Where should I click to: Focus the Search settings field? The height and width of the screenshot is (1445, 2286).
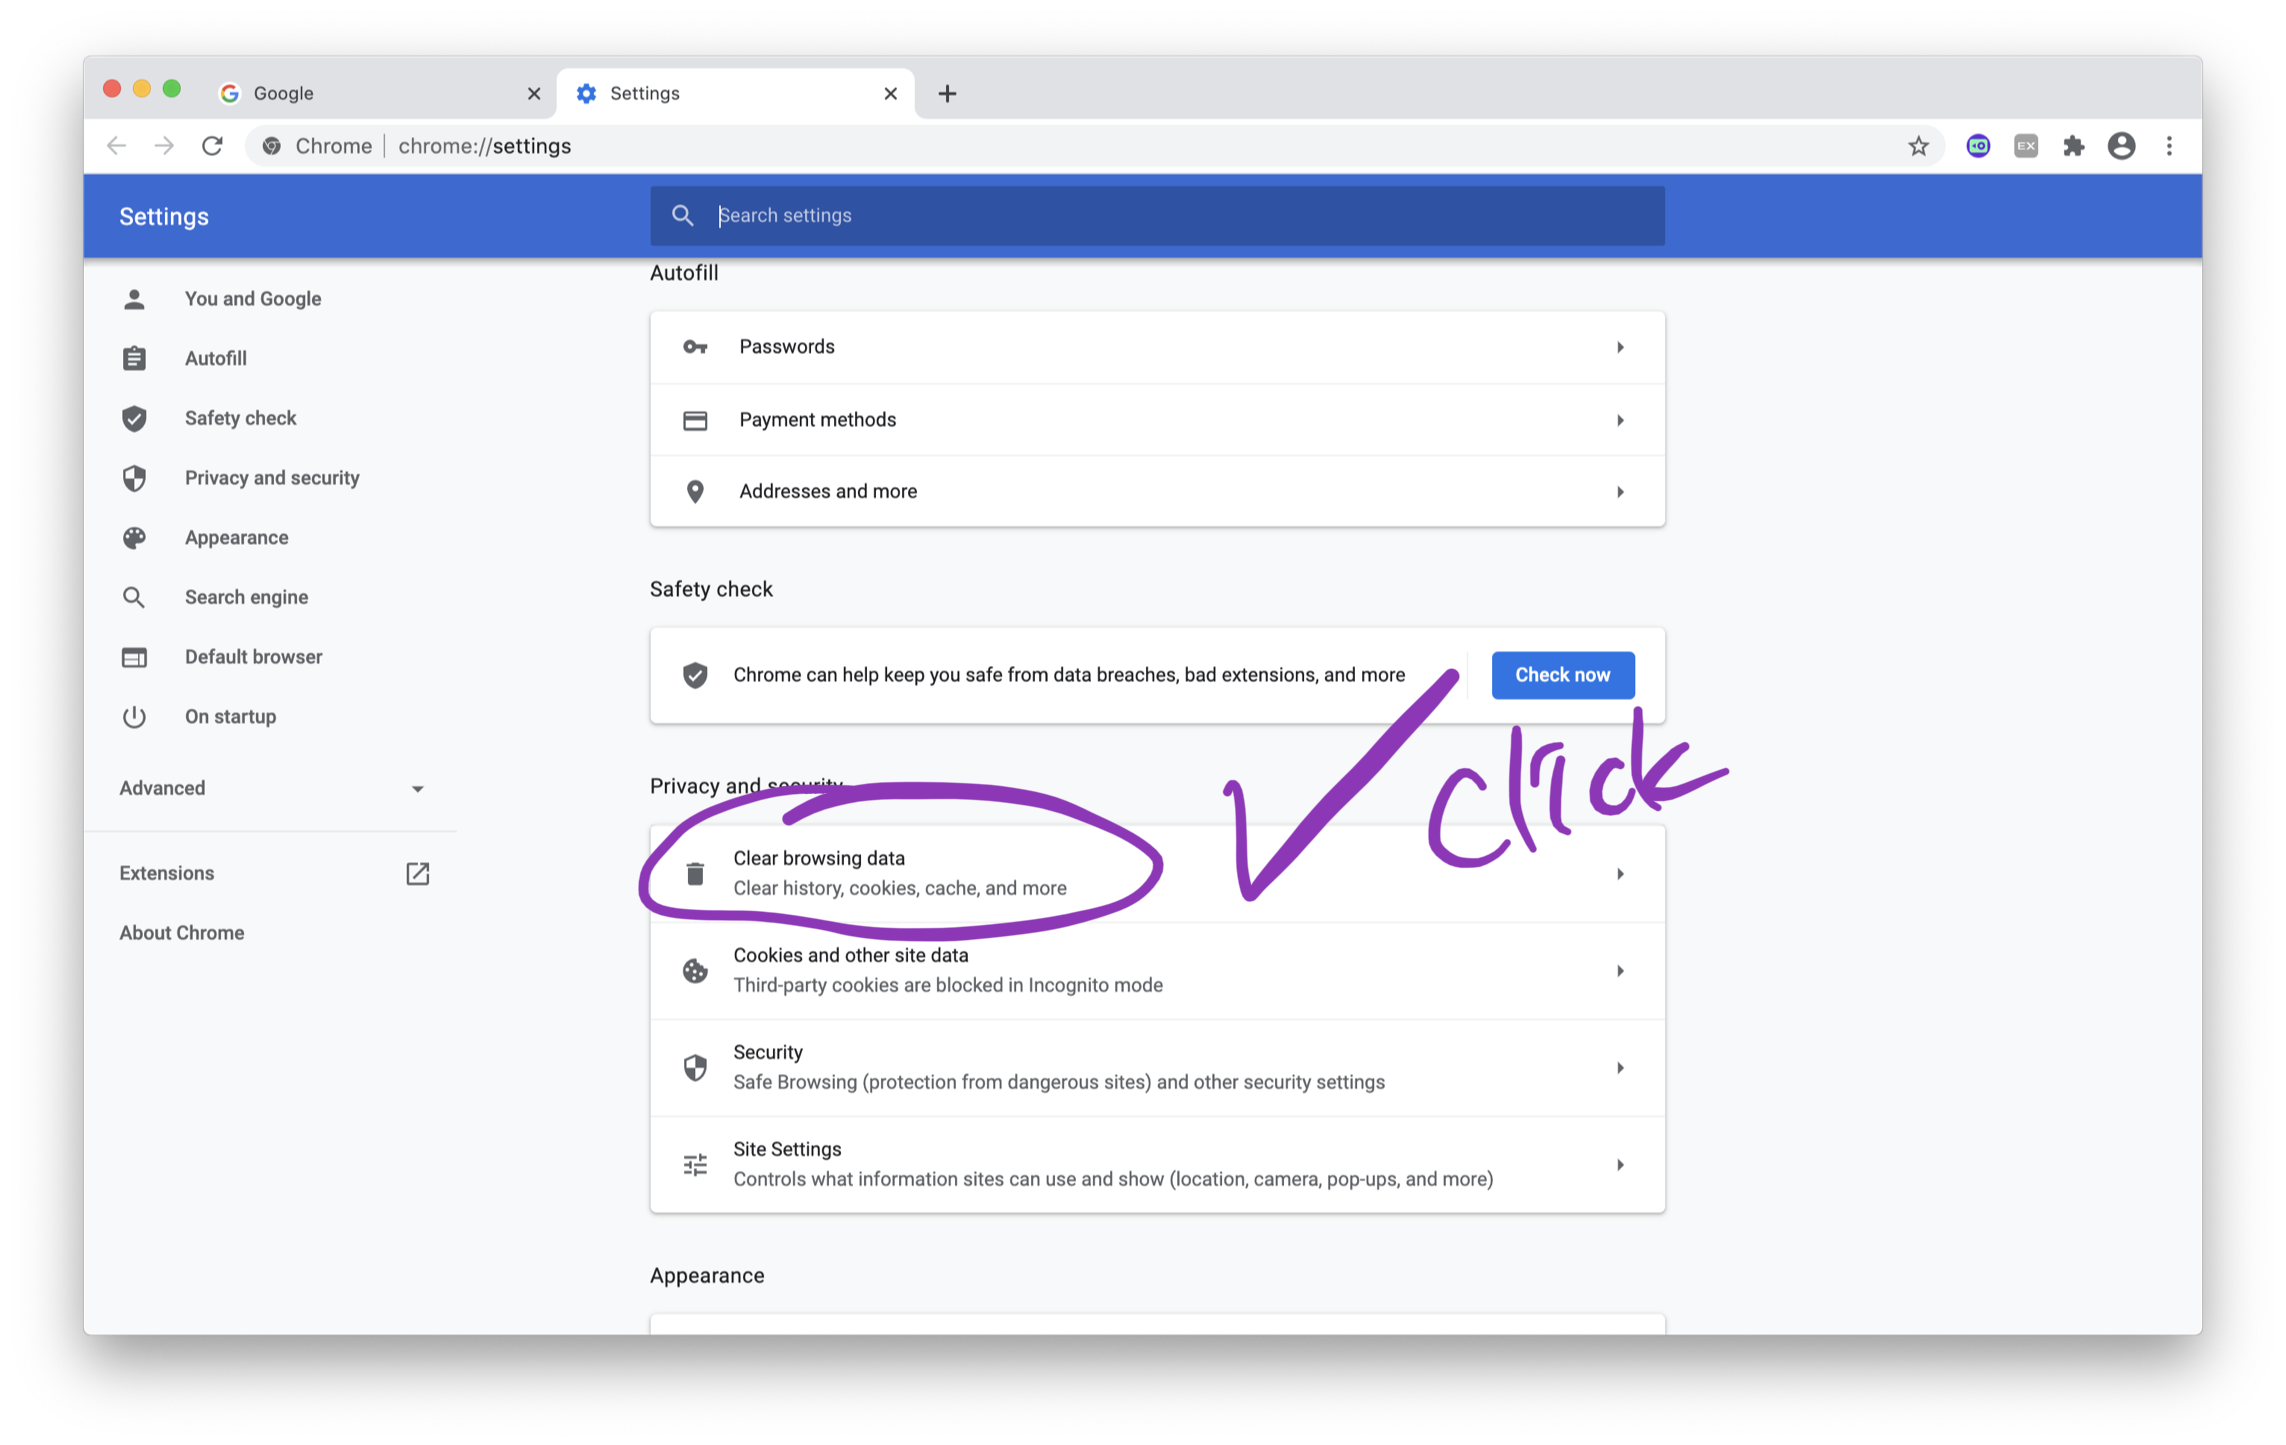coord(1157,215)
